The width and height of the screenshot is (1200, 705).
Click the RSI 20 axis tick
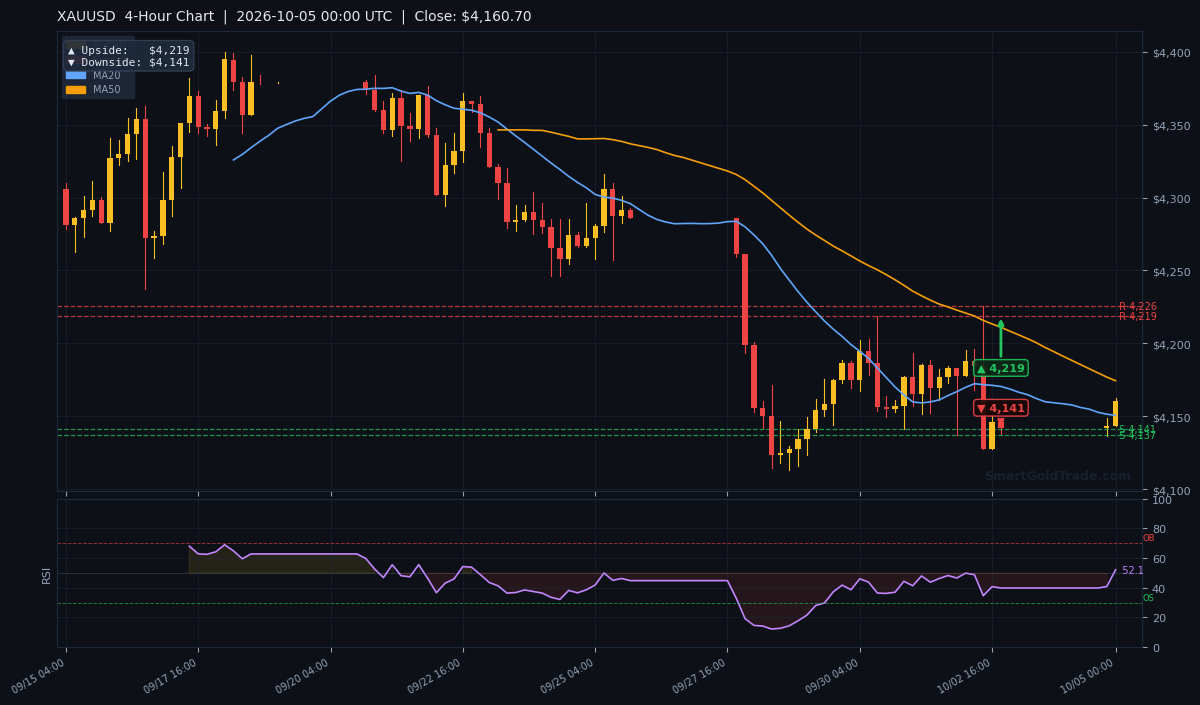[1160, 618]
